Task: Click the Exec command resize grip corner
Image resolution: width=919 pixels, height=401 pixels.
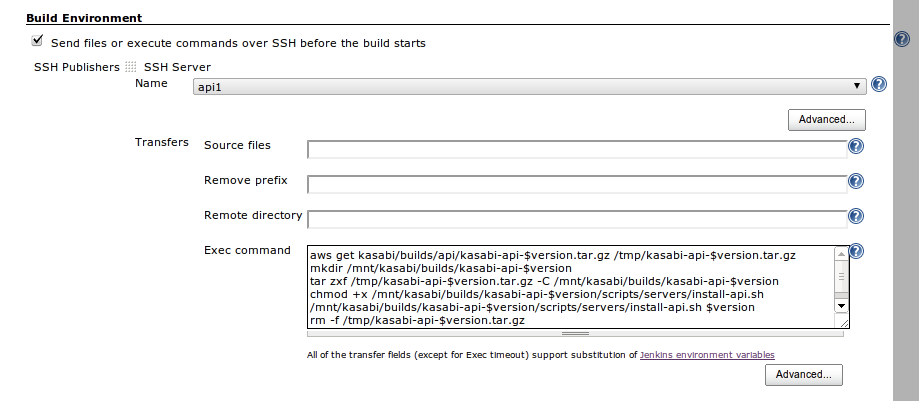Action: [x=843, y=322]
